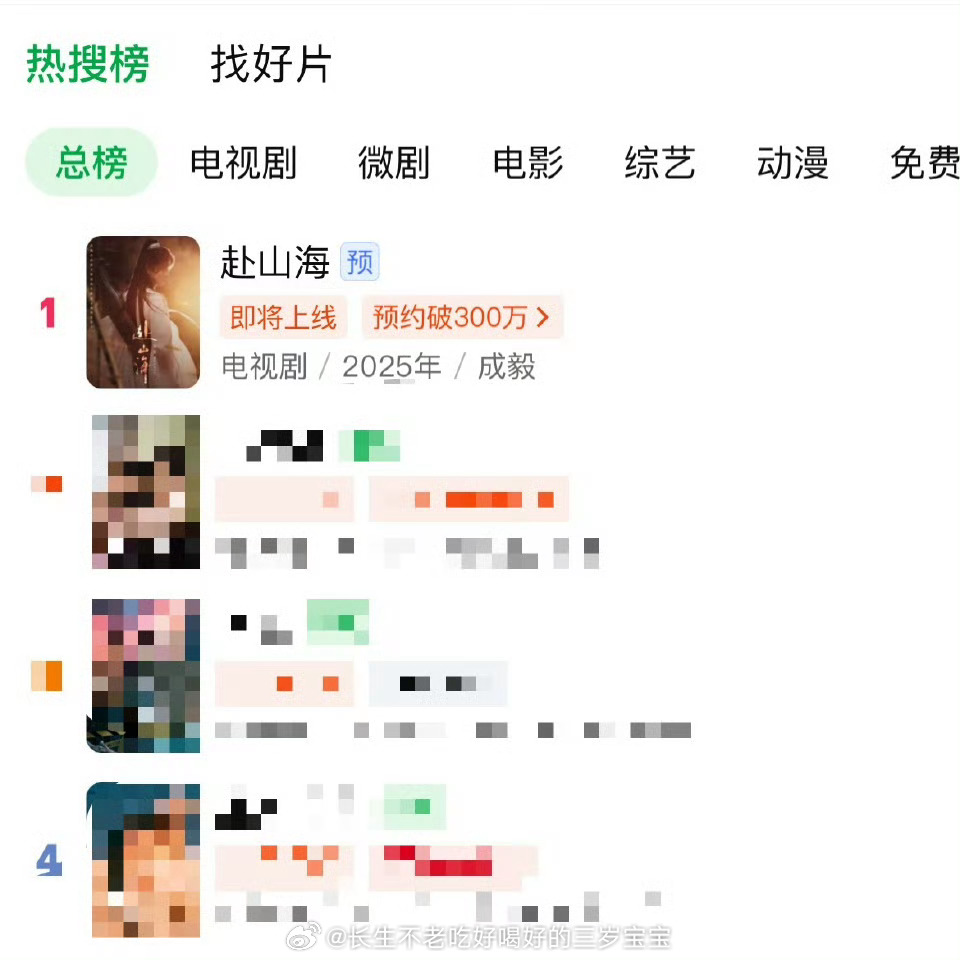Open the fourth ranked show's blurred poster
The image size is (960, 960).
143,860
